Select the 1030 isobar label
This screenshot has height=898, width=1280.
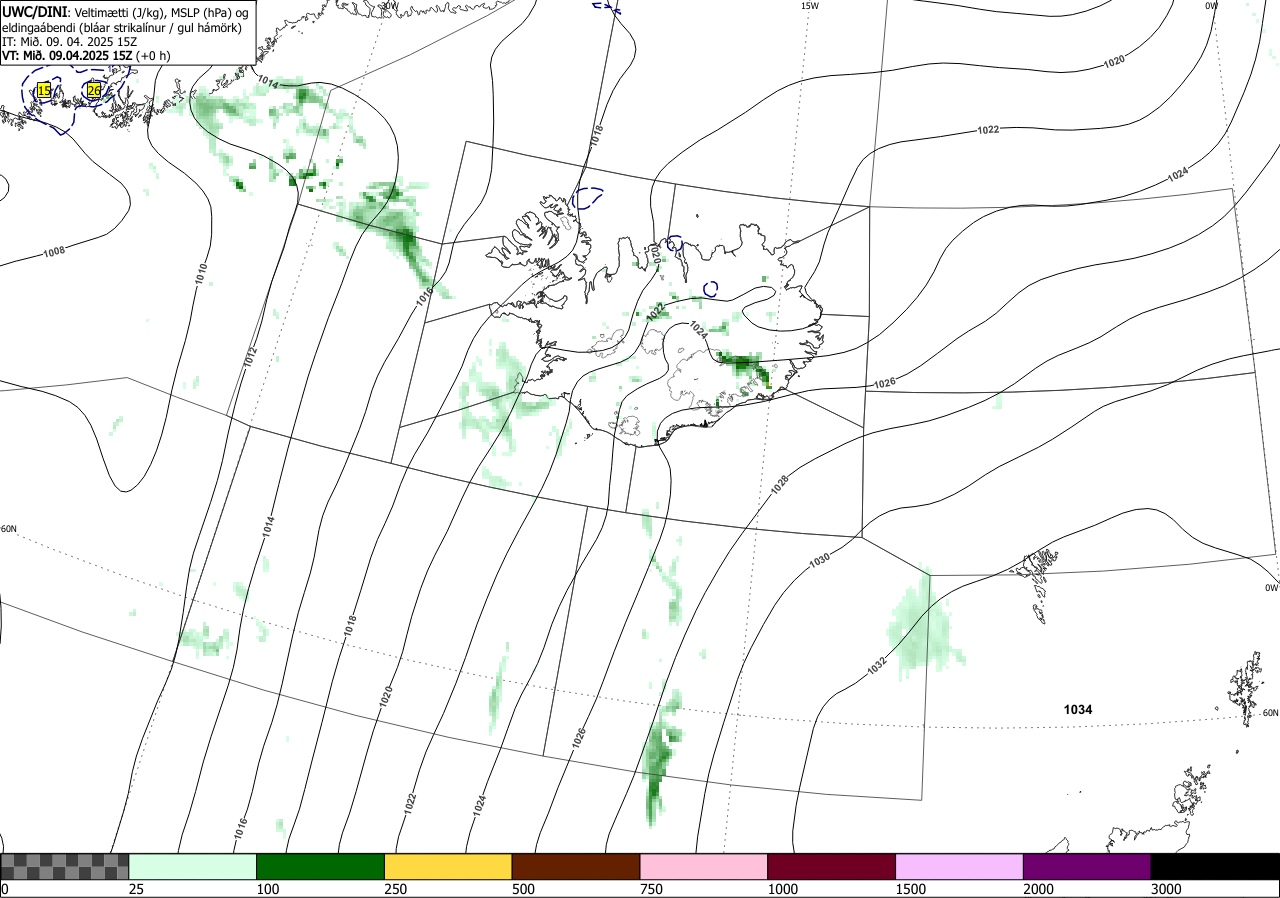(x=820, y=561)
